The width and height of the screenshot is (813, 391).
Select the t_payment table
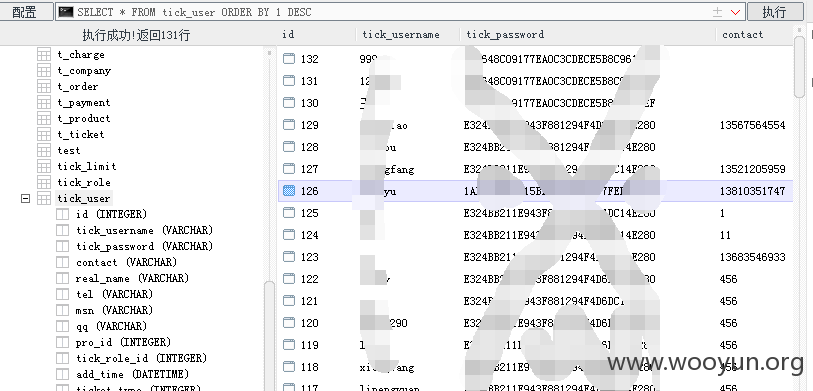83,103
